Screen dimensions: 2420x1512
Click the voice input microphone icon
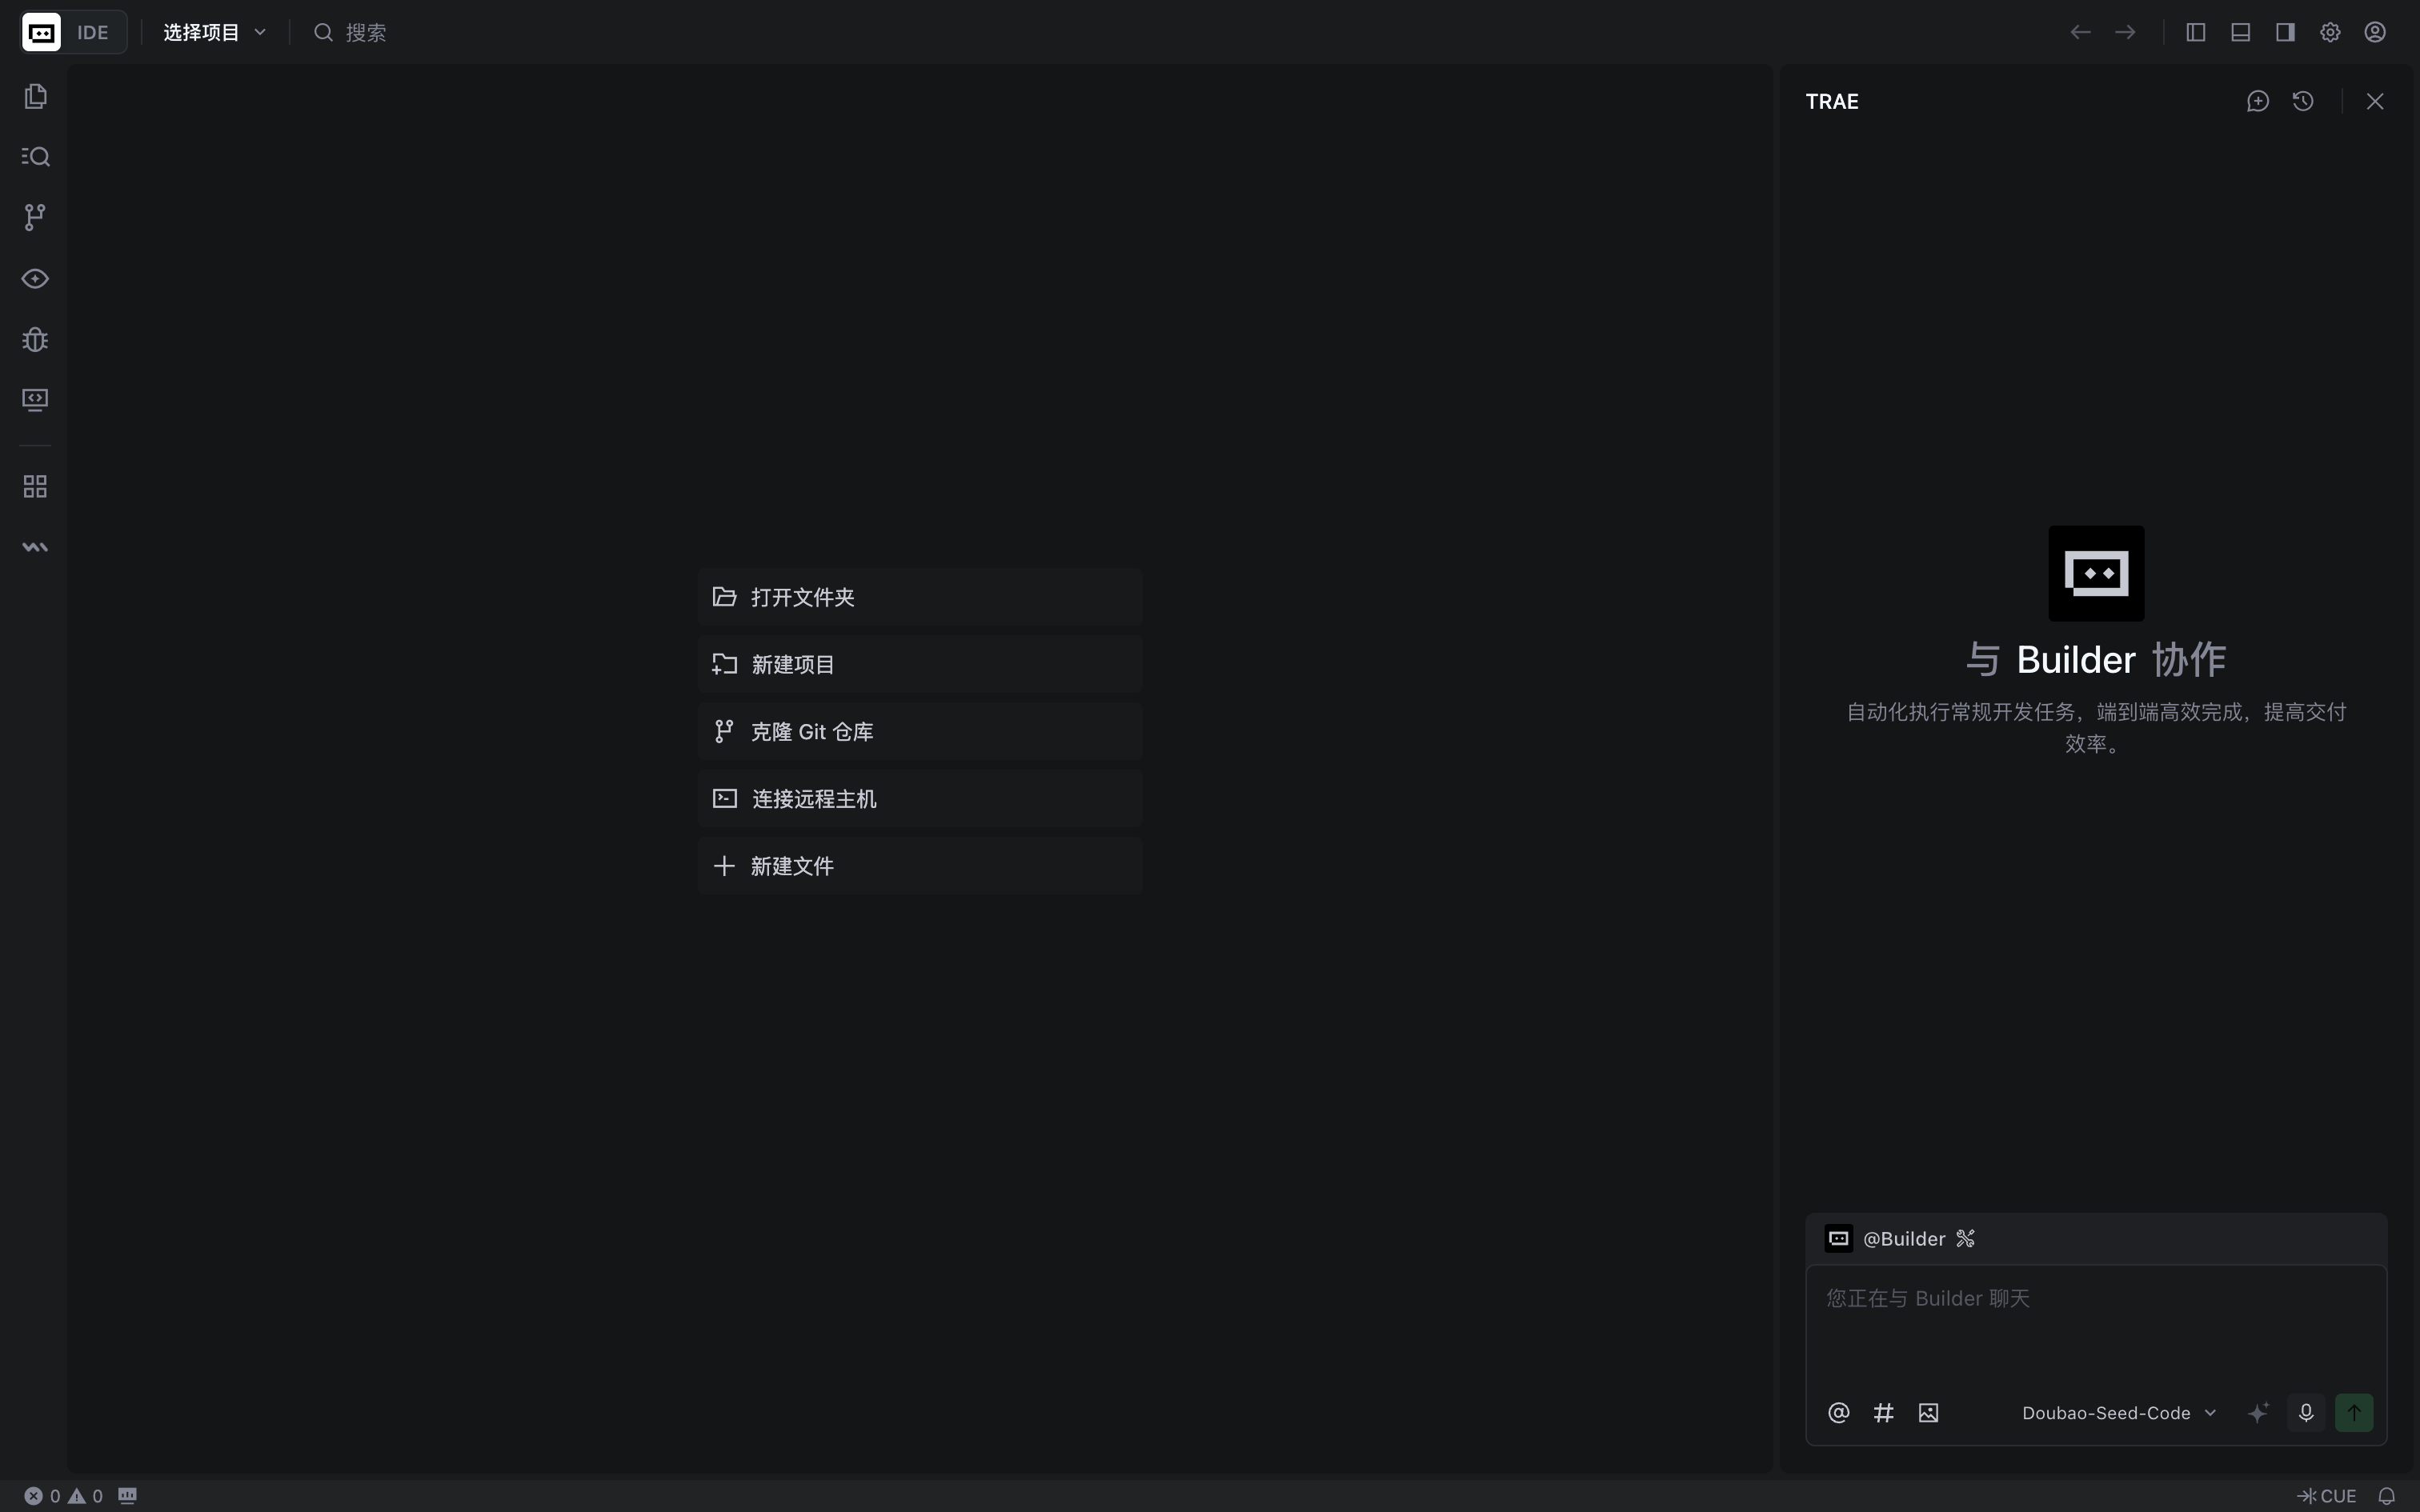pos(2305,1412)
